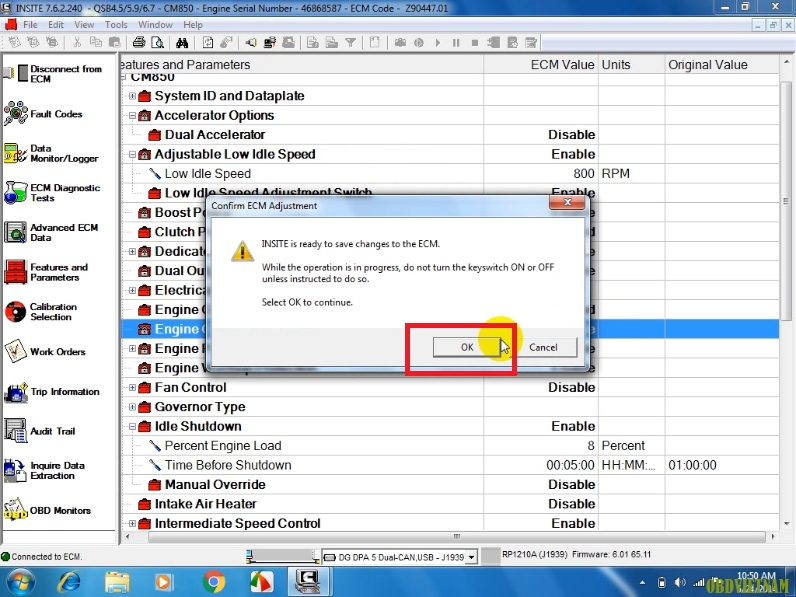The image size is (796, 597).
Task: Confirm saving changes with OK
Action: click(x=467, y=347)
